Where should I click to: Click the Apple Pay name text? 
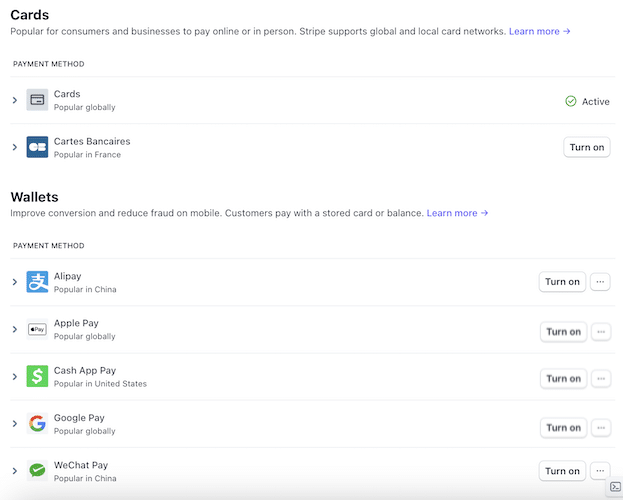76,324
